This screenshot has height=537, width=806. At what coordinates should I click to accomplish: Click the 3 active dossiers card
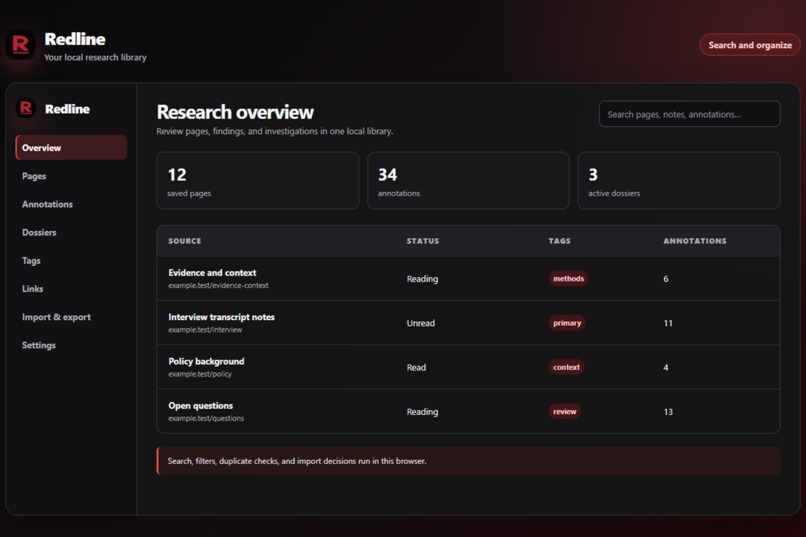(x=679, y=180)
